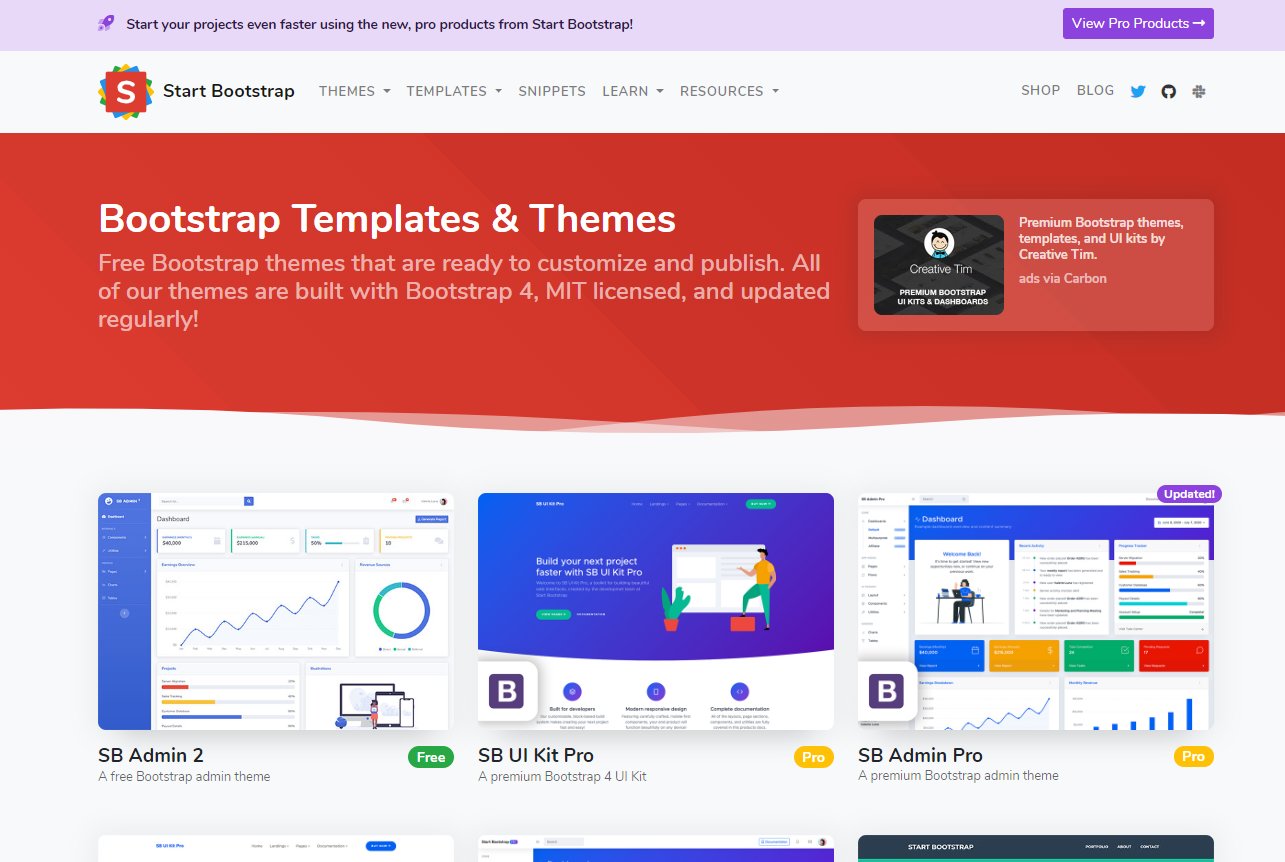Open the Slack icon link
This screenshot has width=1285, height=862.
point(1199,91)
